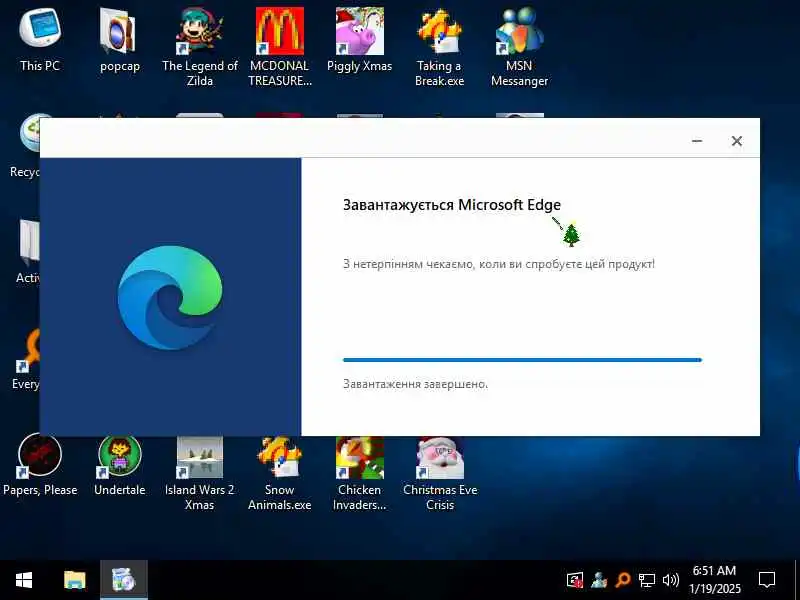Click the volume speaker tray icon
Viewport: 800px width, 600px height.
pyautogui.click(x=670, y=580)
